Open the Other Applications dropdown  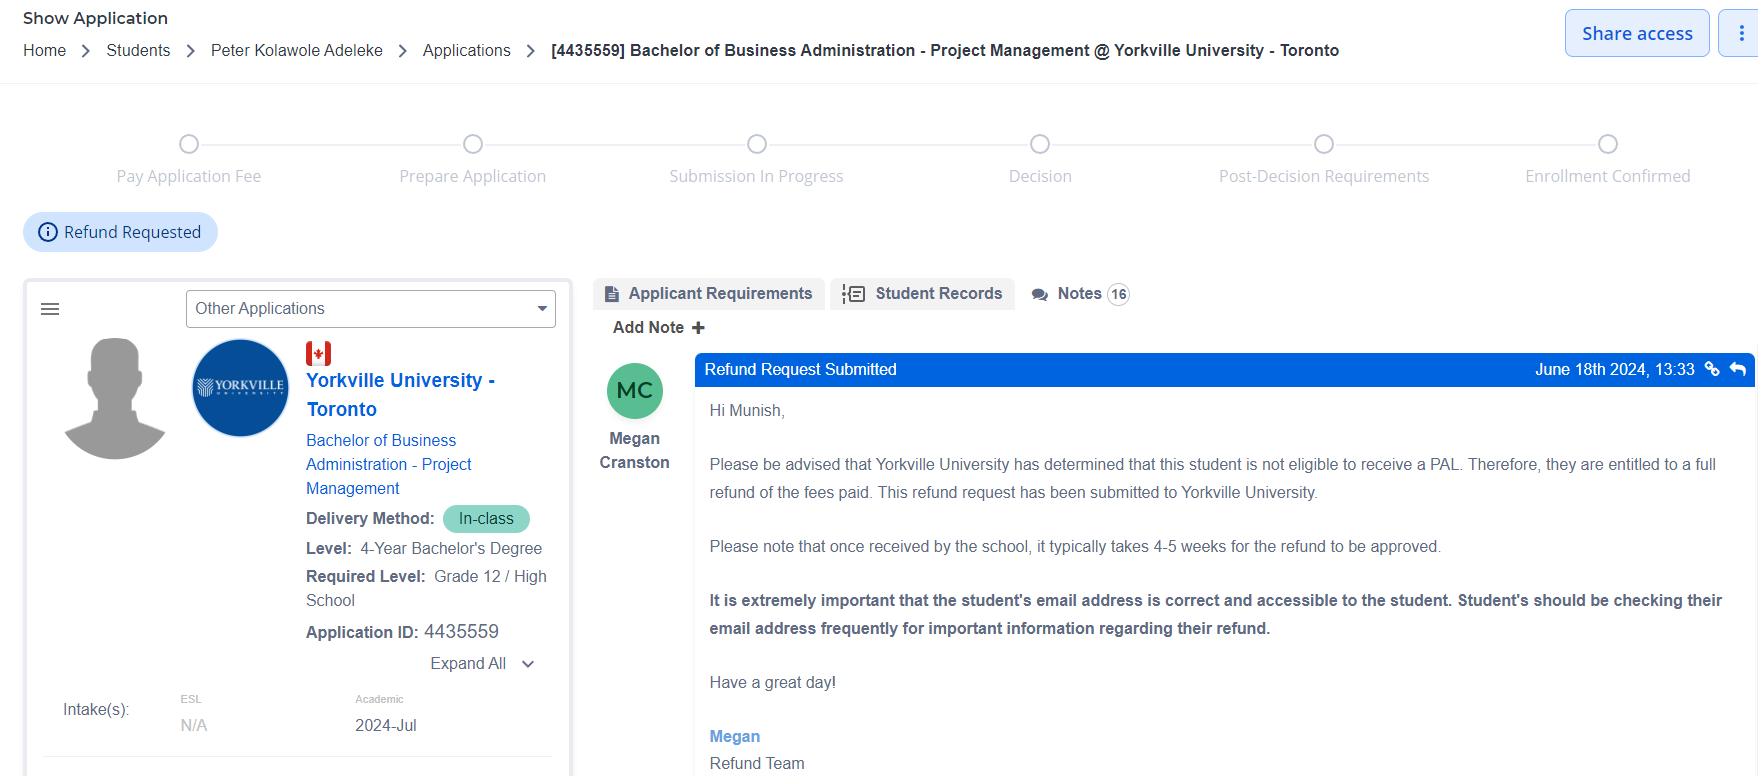[370, 309]
